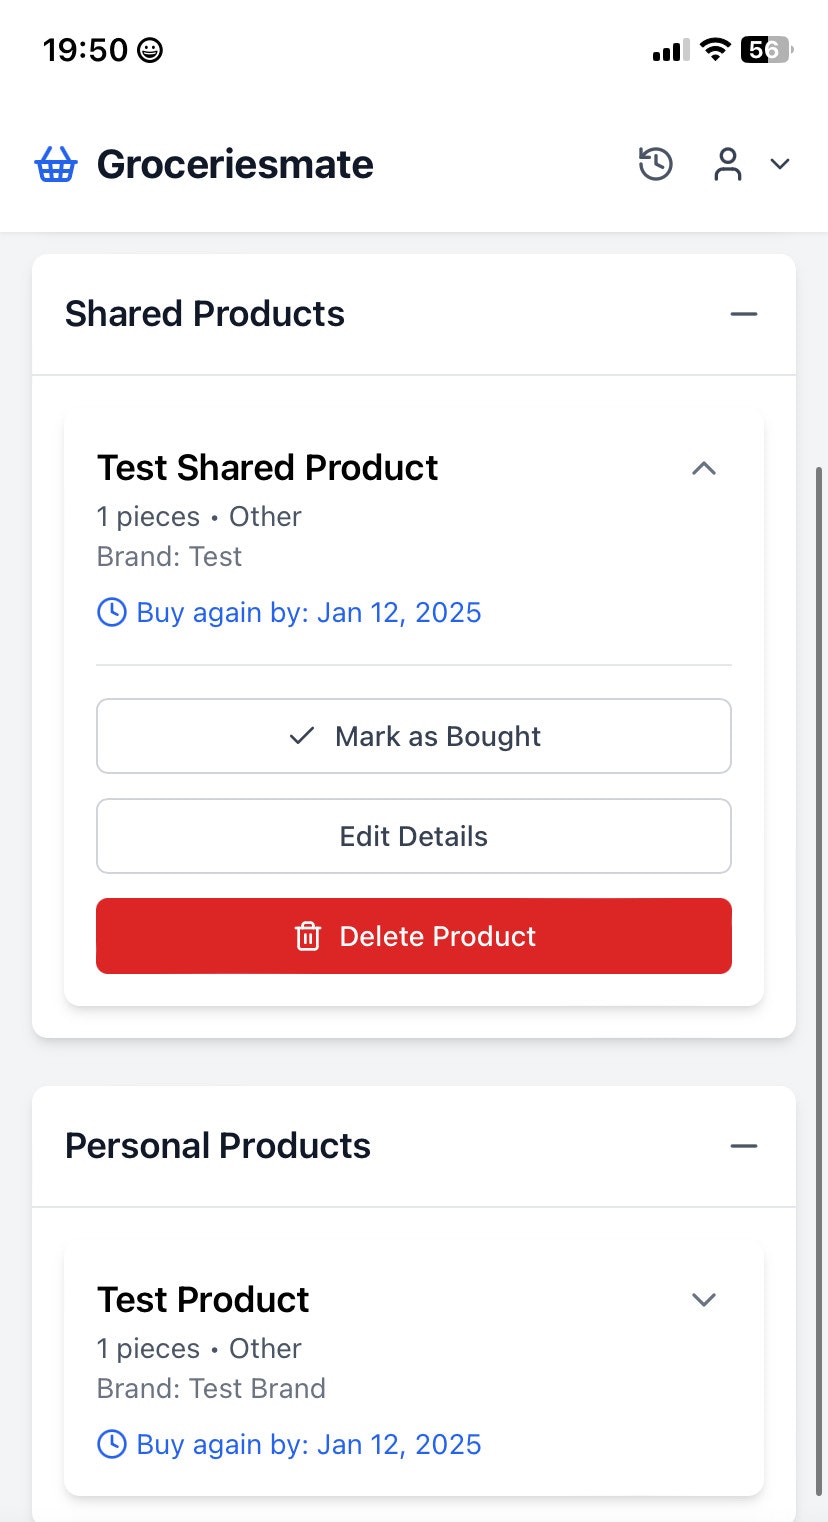
Task: Collapse the Shared Products section
Action: pos(743,314)
